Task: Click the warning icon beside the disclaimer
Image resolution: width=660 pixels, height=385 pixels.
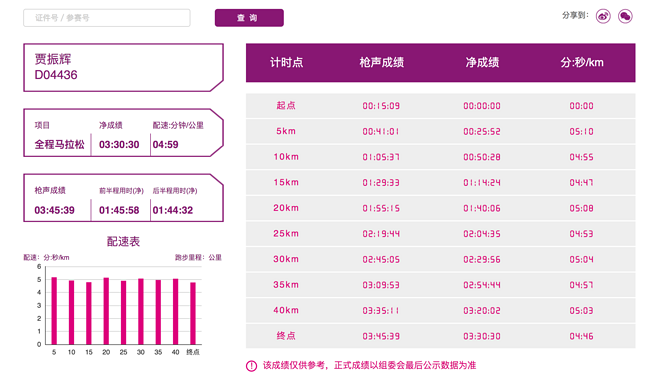Action: [x=251, y=366]
